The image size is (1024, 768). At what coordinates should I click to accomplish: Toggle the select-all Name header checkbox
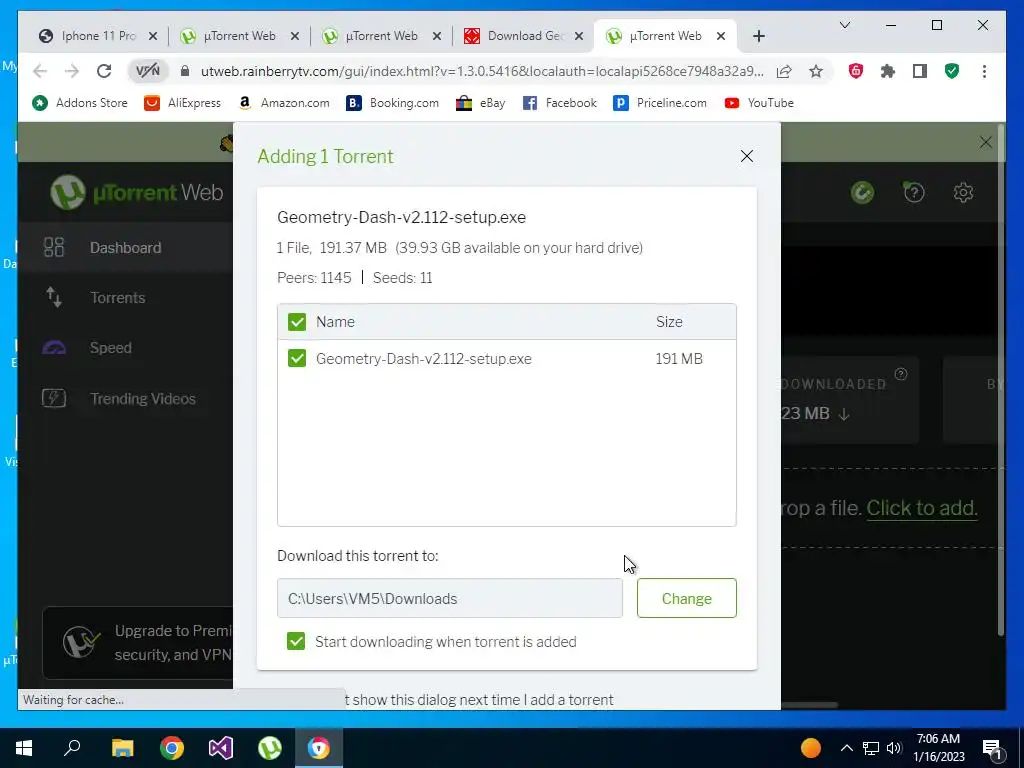[296, 322]
